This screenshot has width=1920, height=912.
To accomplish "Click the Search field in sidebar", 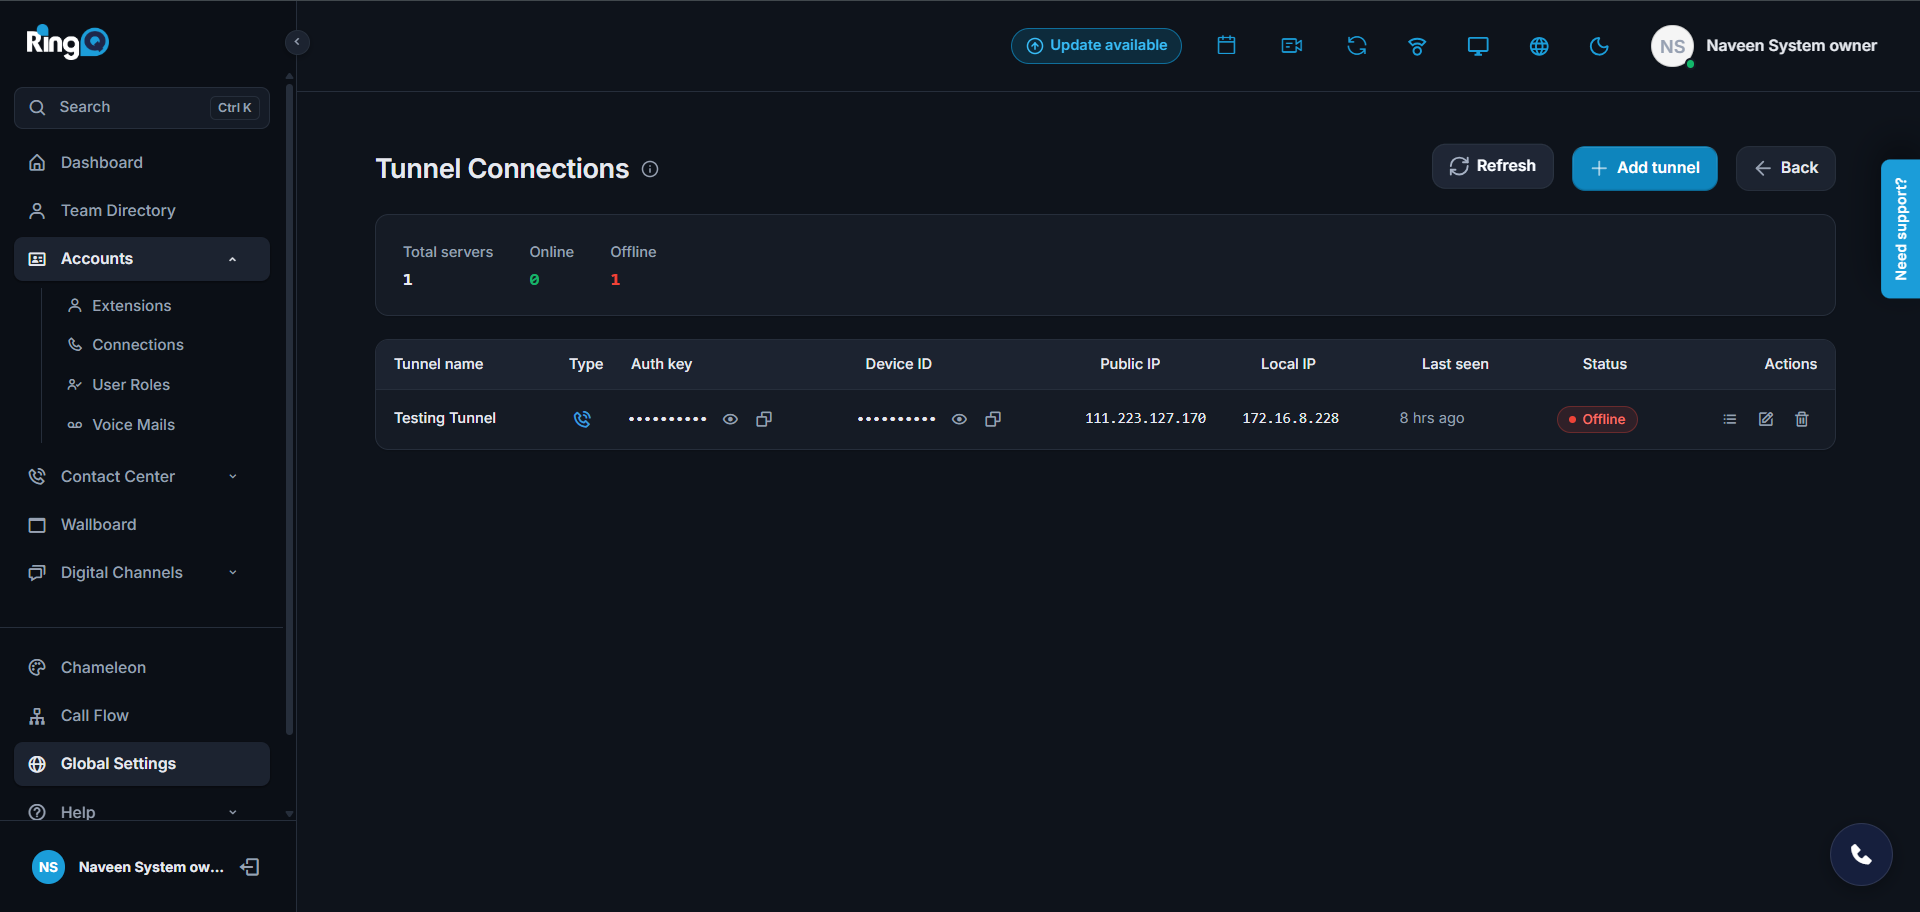I will [x=142, y=108].
